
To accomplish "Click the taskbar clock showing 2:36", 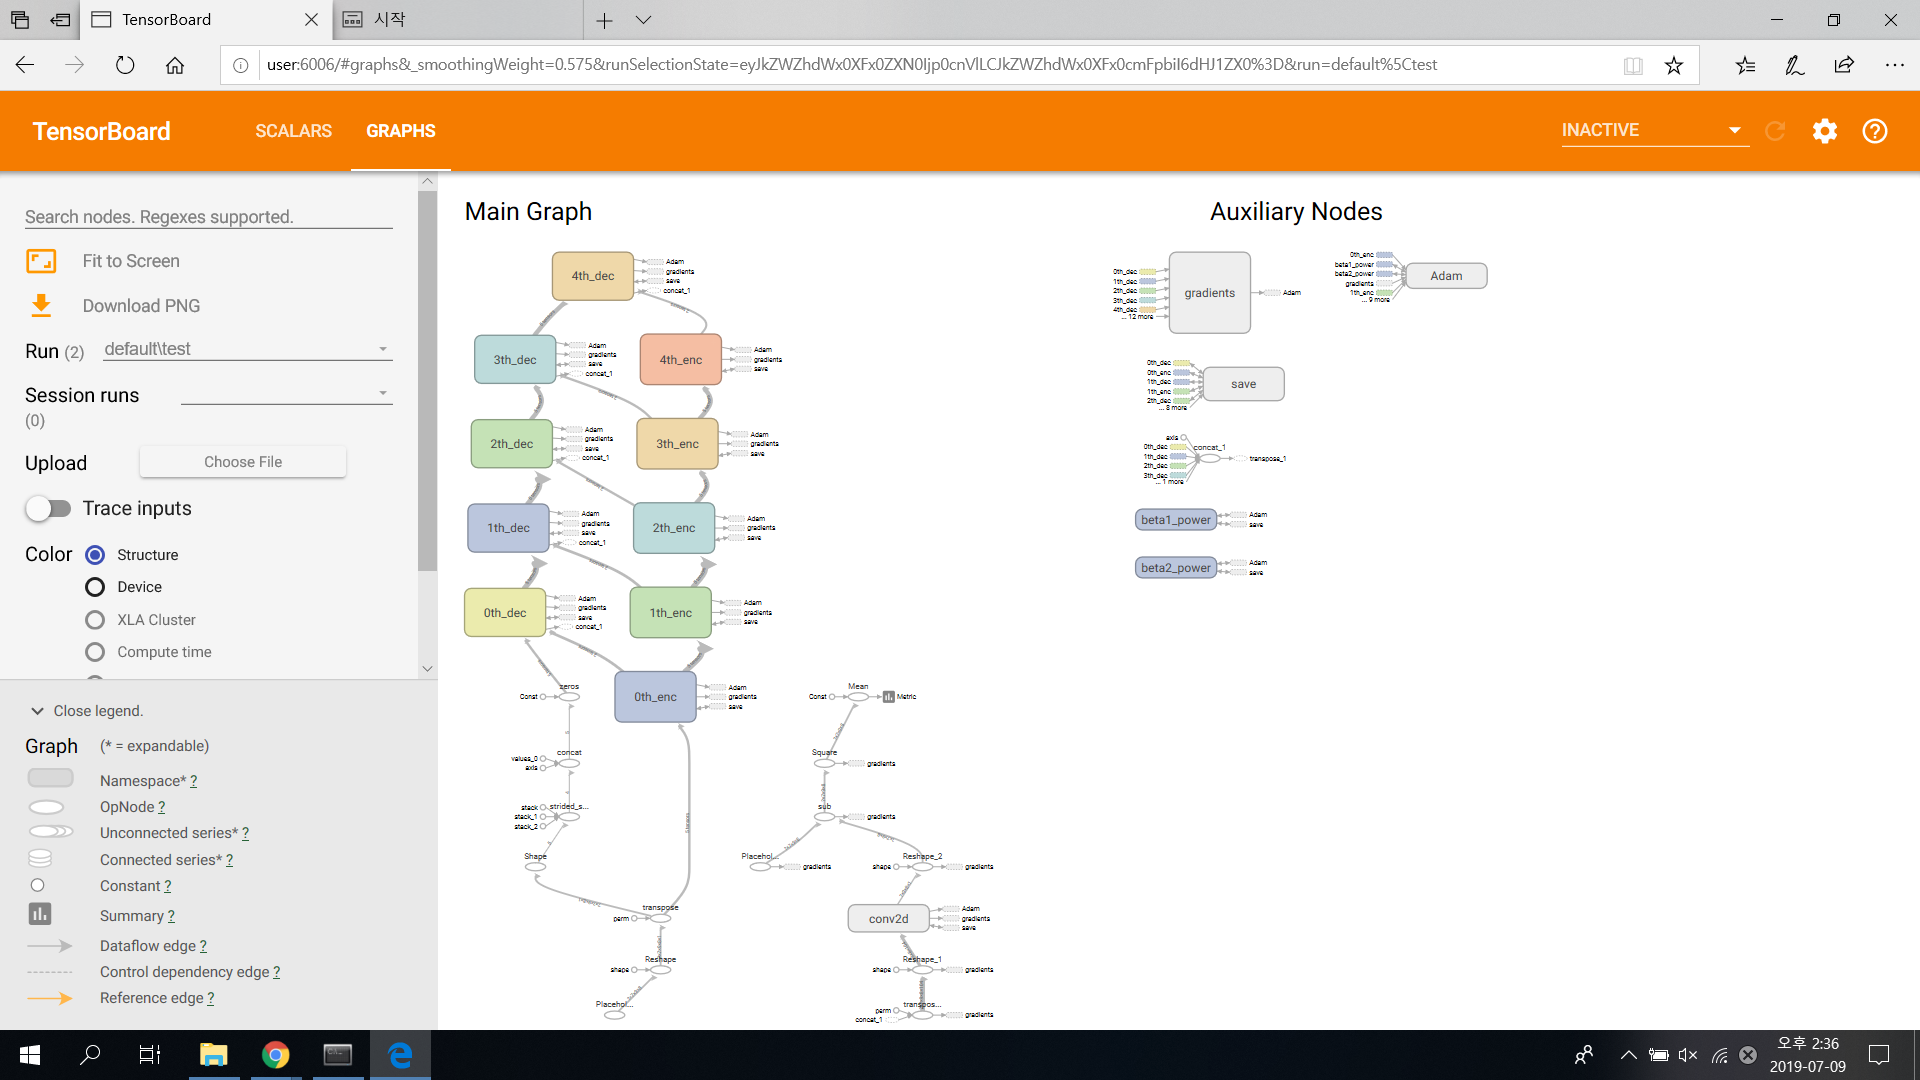I will (x=1808, y=1055).
